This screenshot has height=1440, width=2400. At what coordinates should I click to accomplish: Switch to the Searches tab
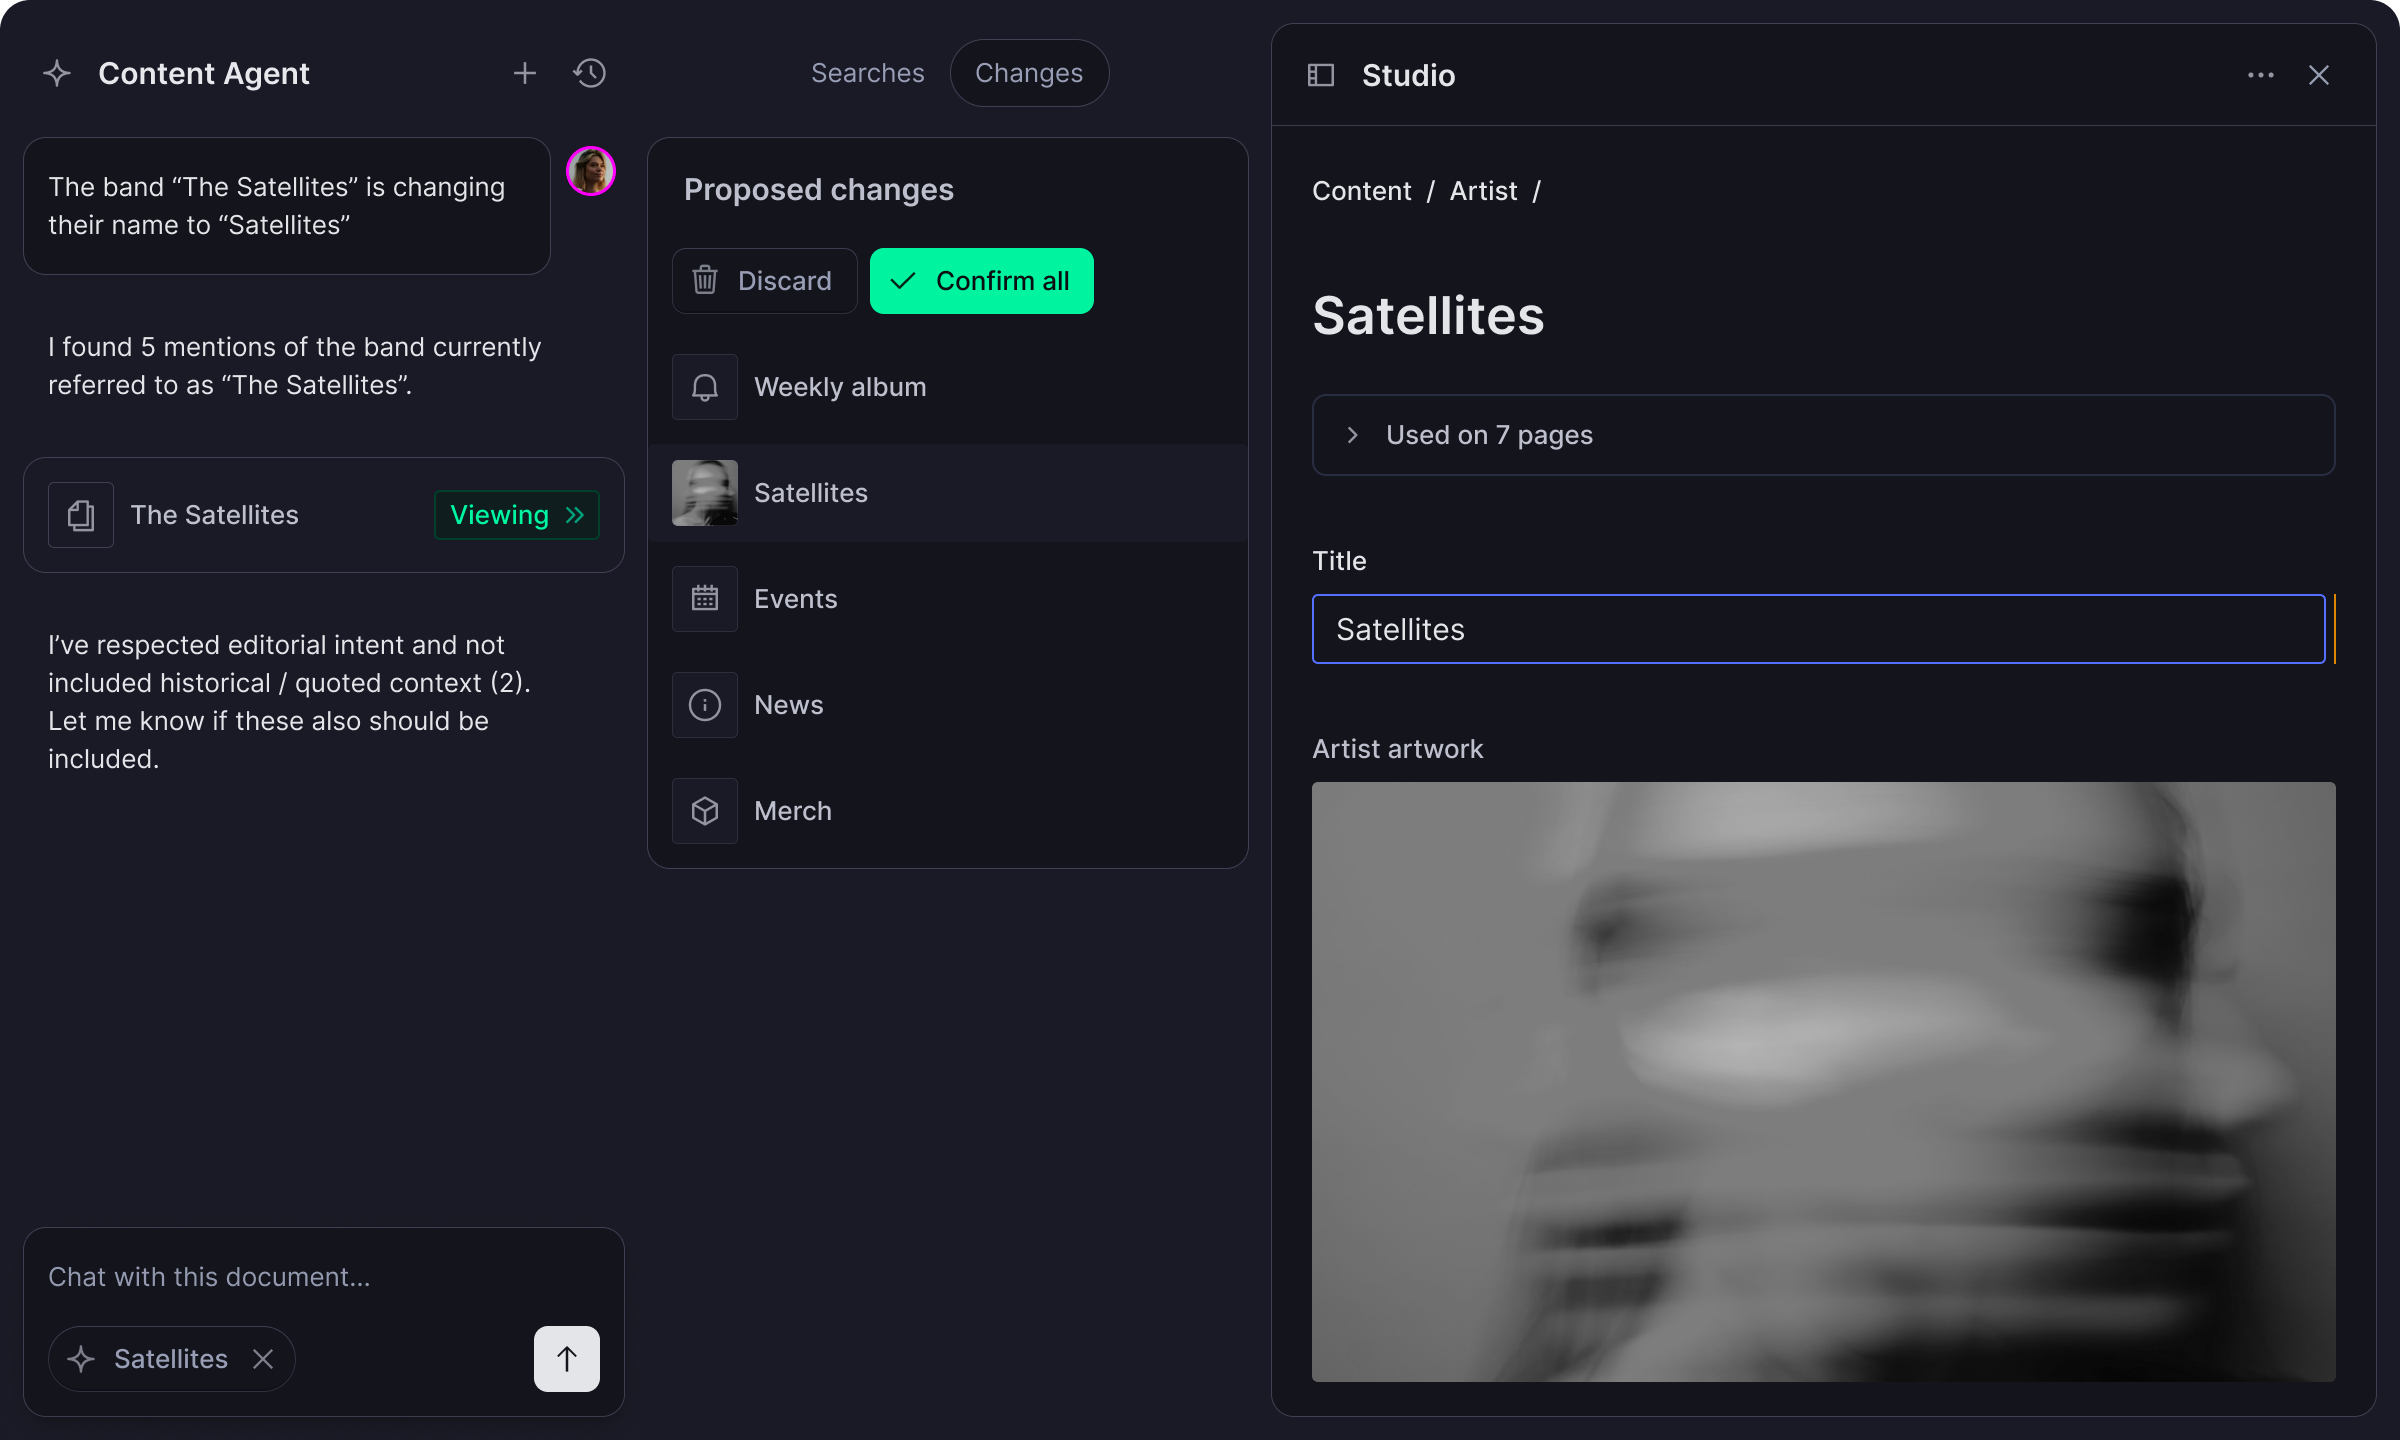click(867, 73)
